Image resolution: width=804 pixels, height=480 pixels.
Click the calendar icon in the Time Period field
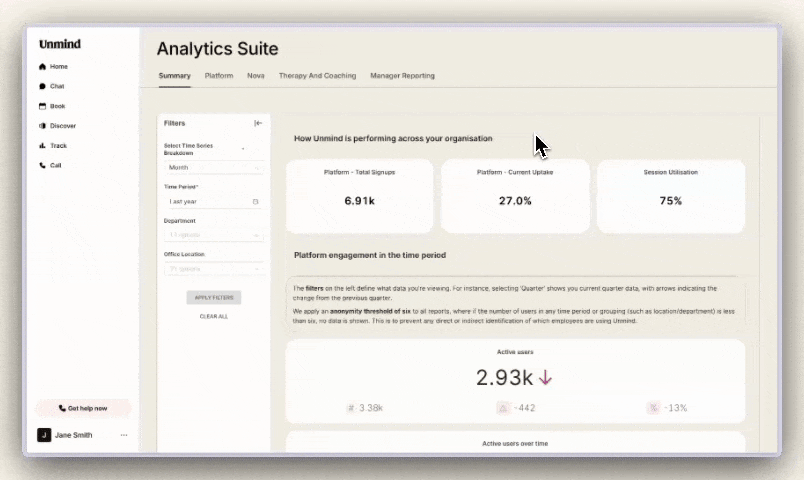(x=255, y=201)
